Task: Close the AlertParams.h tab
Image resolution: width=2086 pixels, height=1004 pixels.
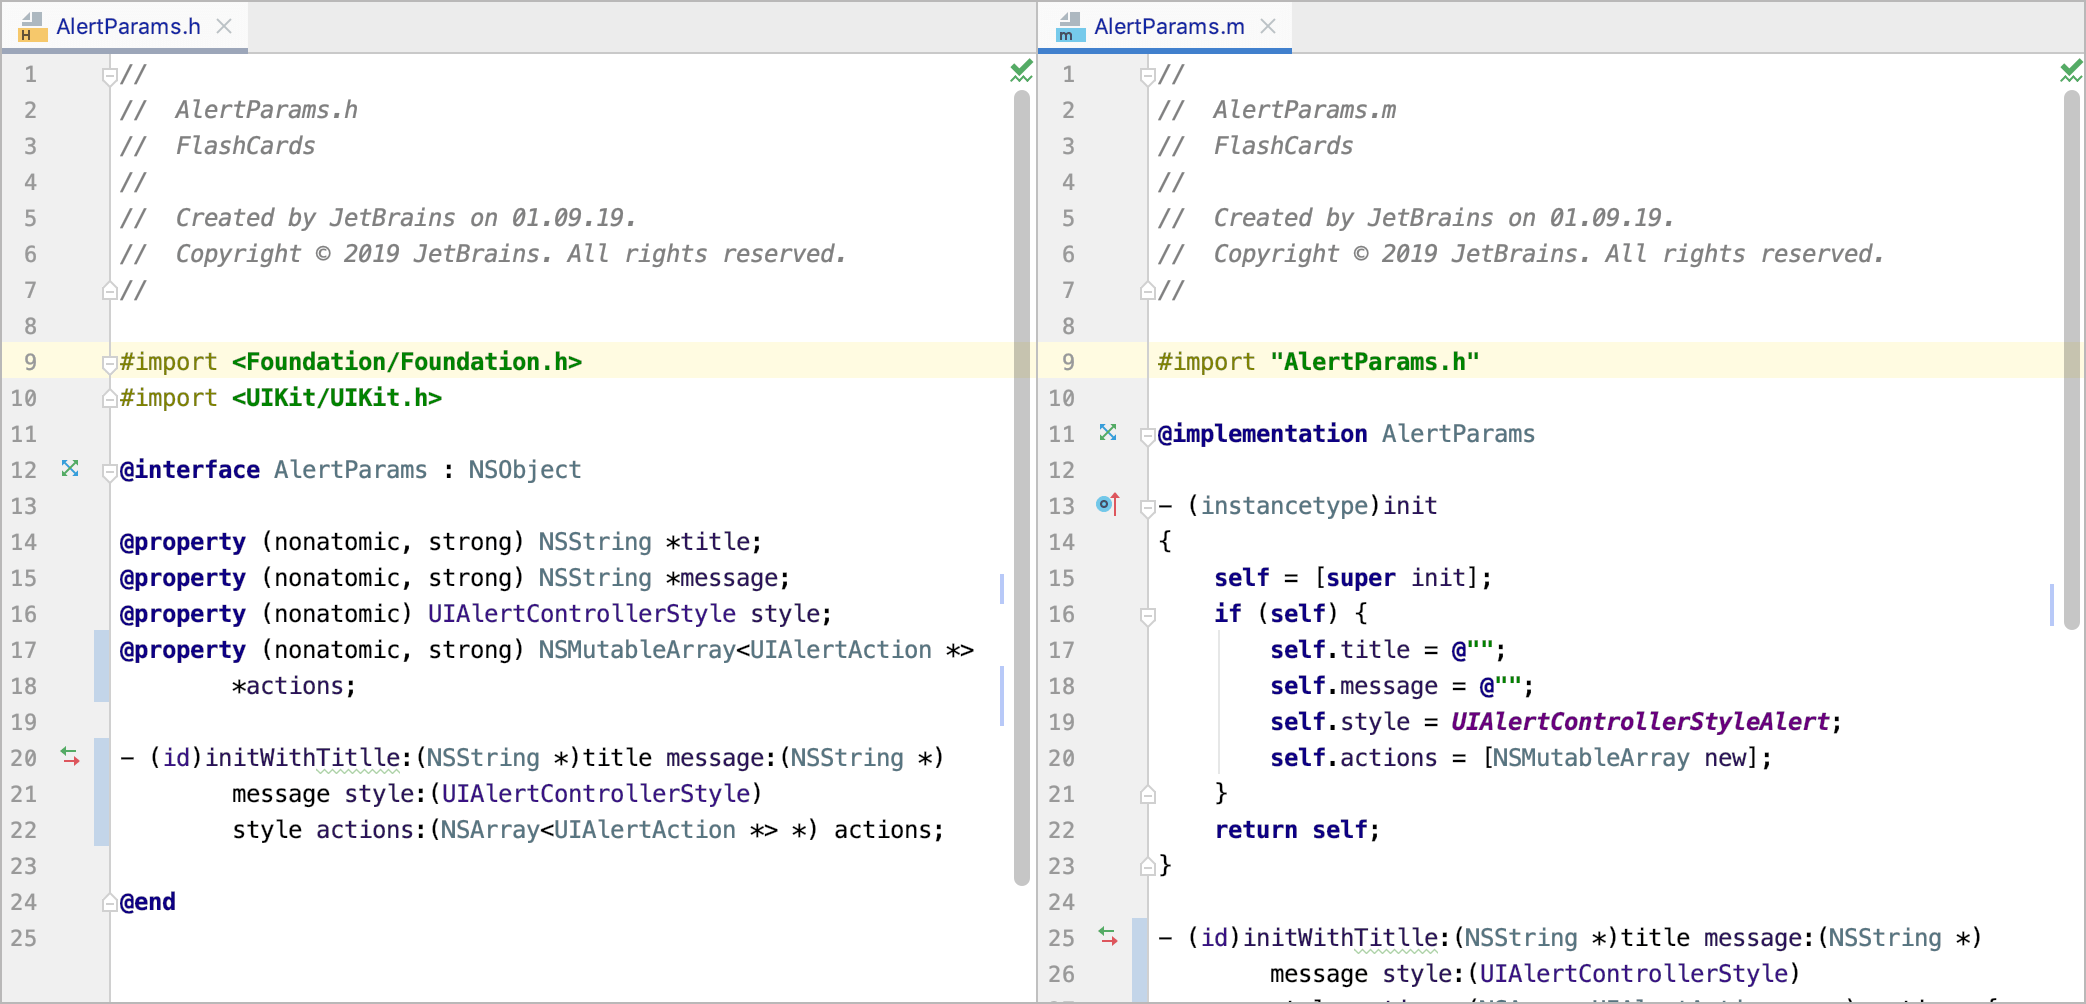Action: click(225, 27)
